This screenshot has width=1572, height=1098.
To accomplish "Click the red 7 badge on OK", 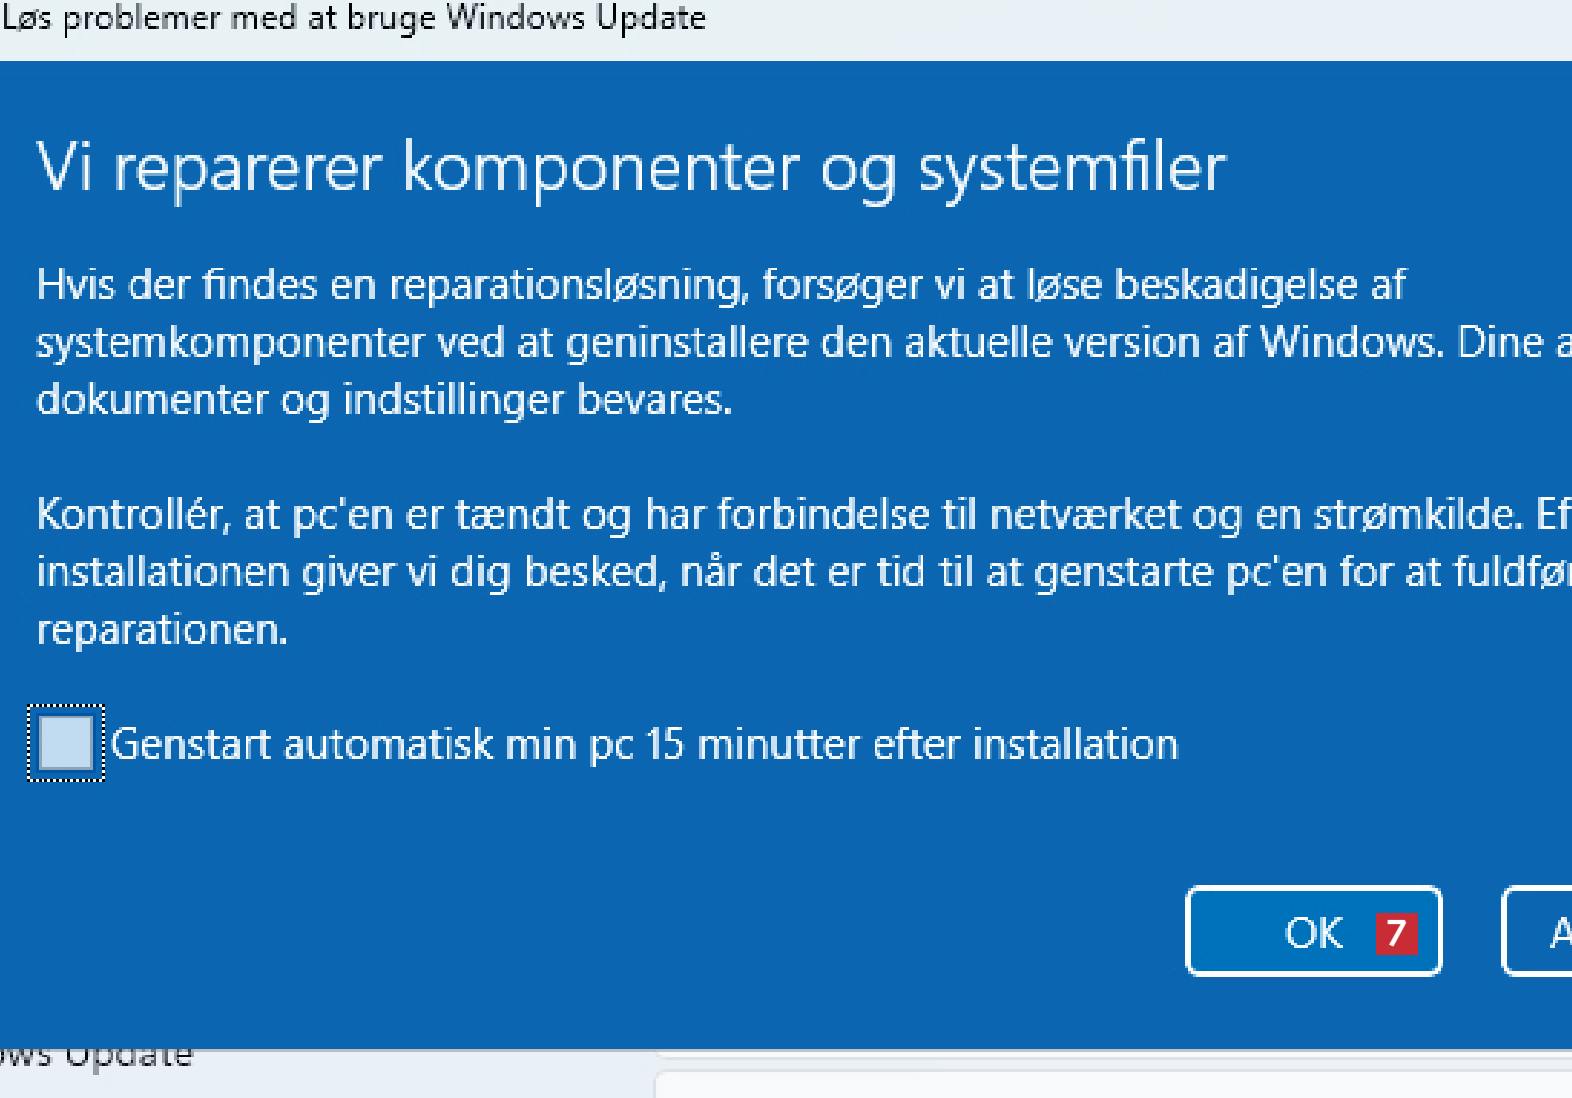I will (x=1396, y=934).
